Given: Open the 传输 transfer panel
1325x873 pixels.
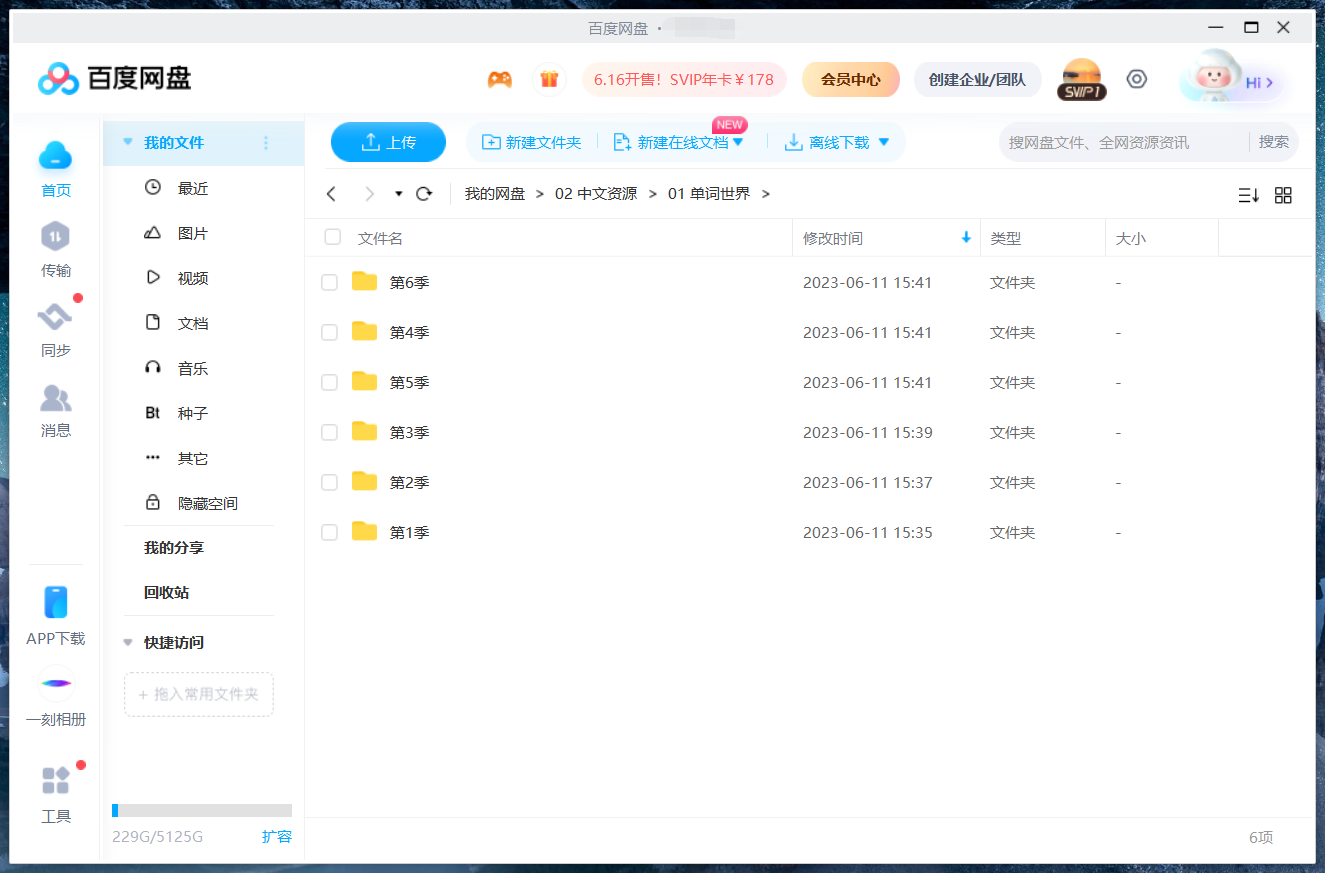Looking at the screenshot, I should 55,250.
